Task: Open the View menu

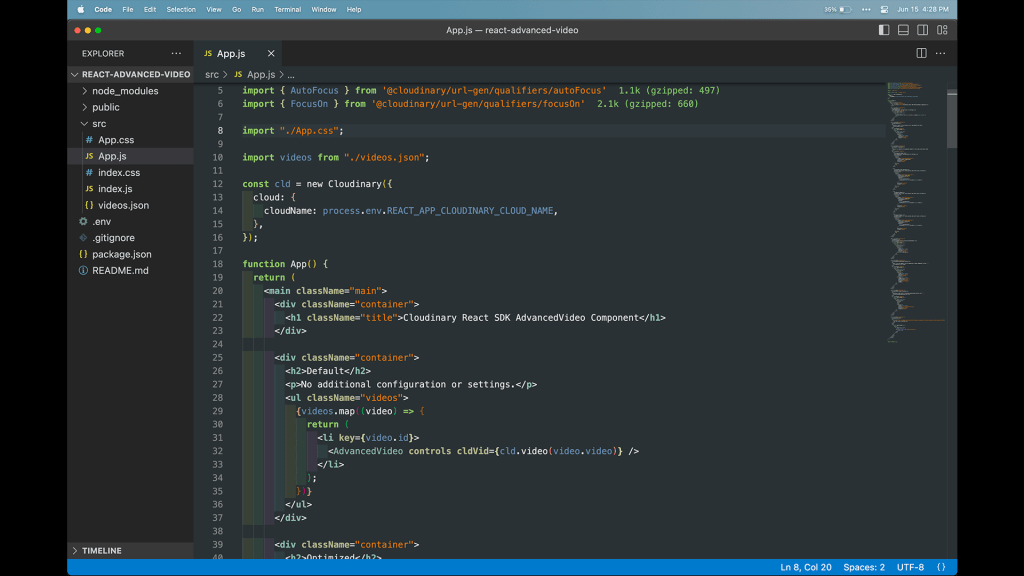Action: pyautogui.click(x=214, y=9)
